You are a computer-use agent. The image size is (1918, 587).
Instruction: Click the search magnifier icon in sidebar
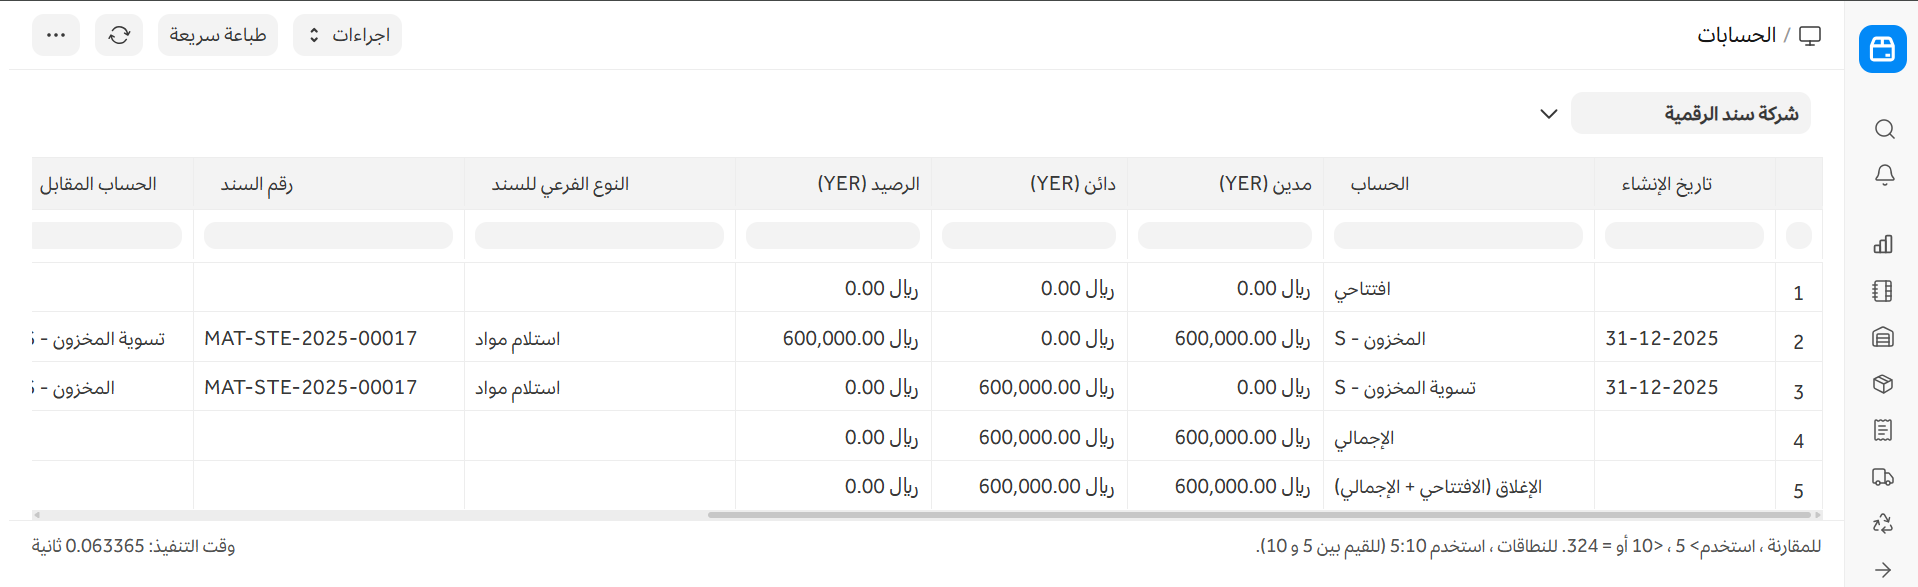(x=1884, y=129)
